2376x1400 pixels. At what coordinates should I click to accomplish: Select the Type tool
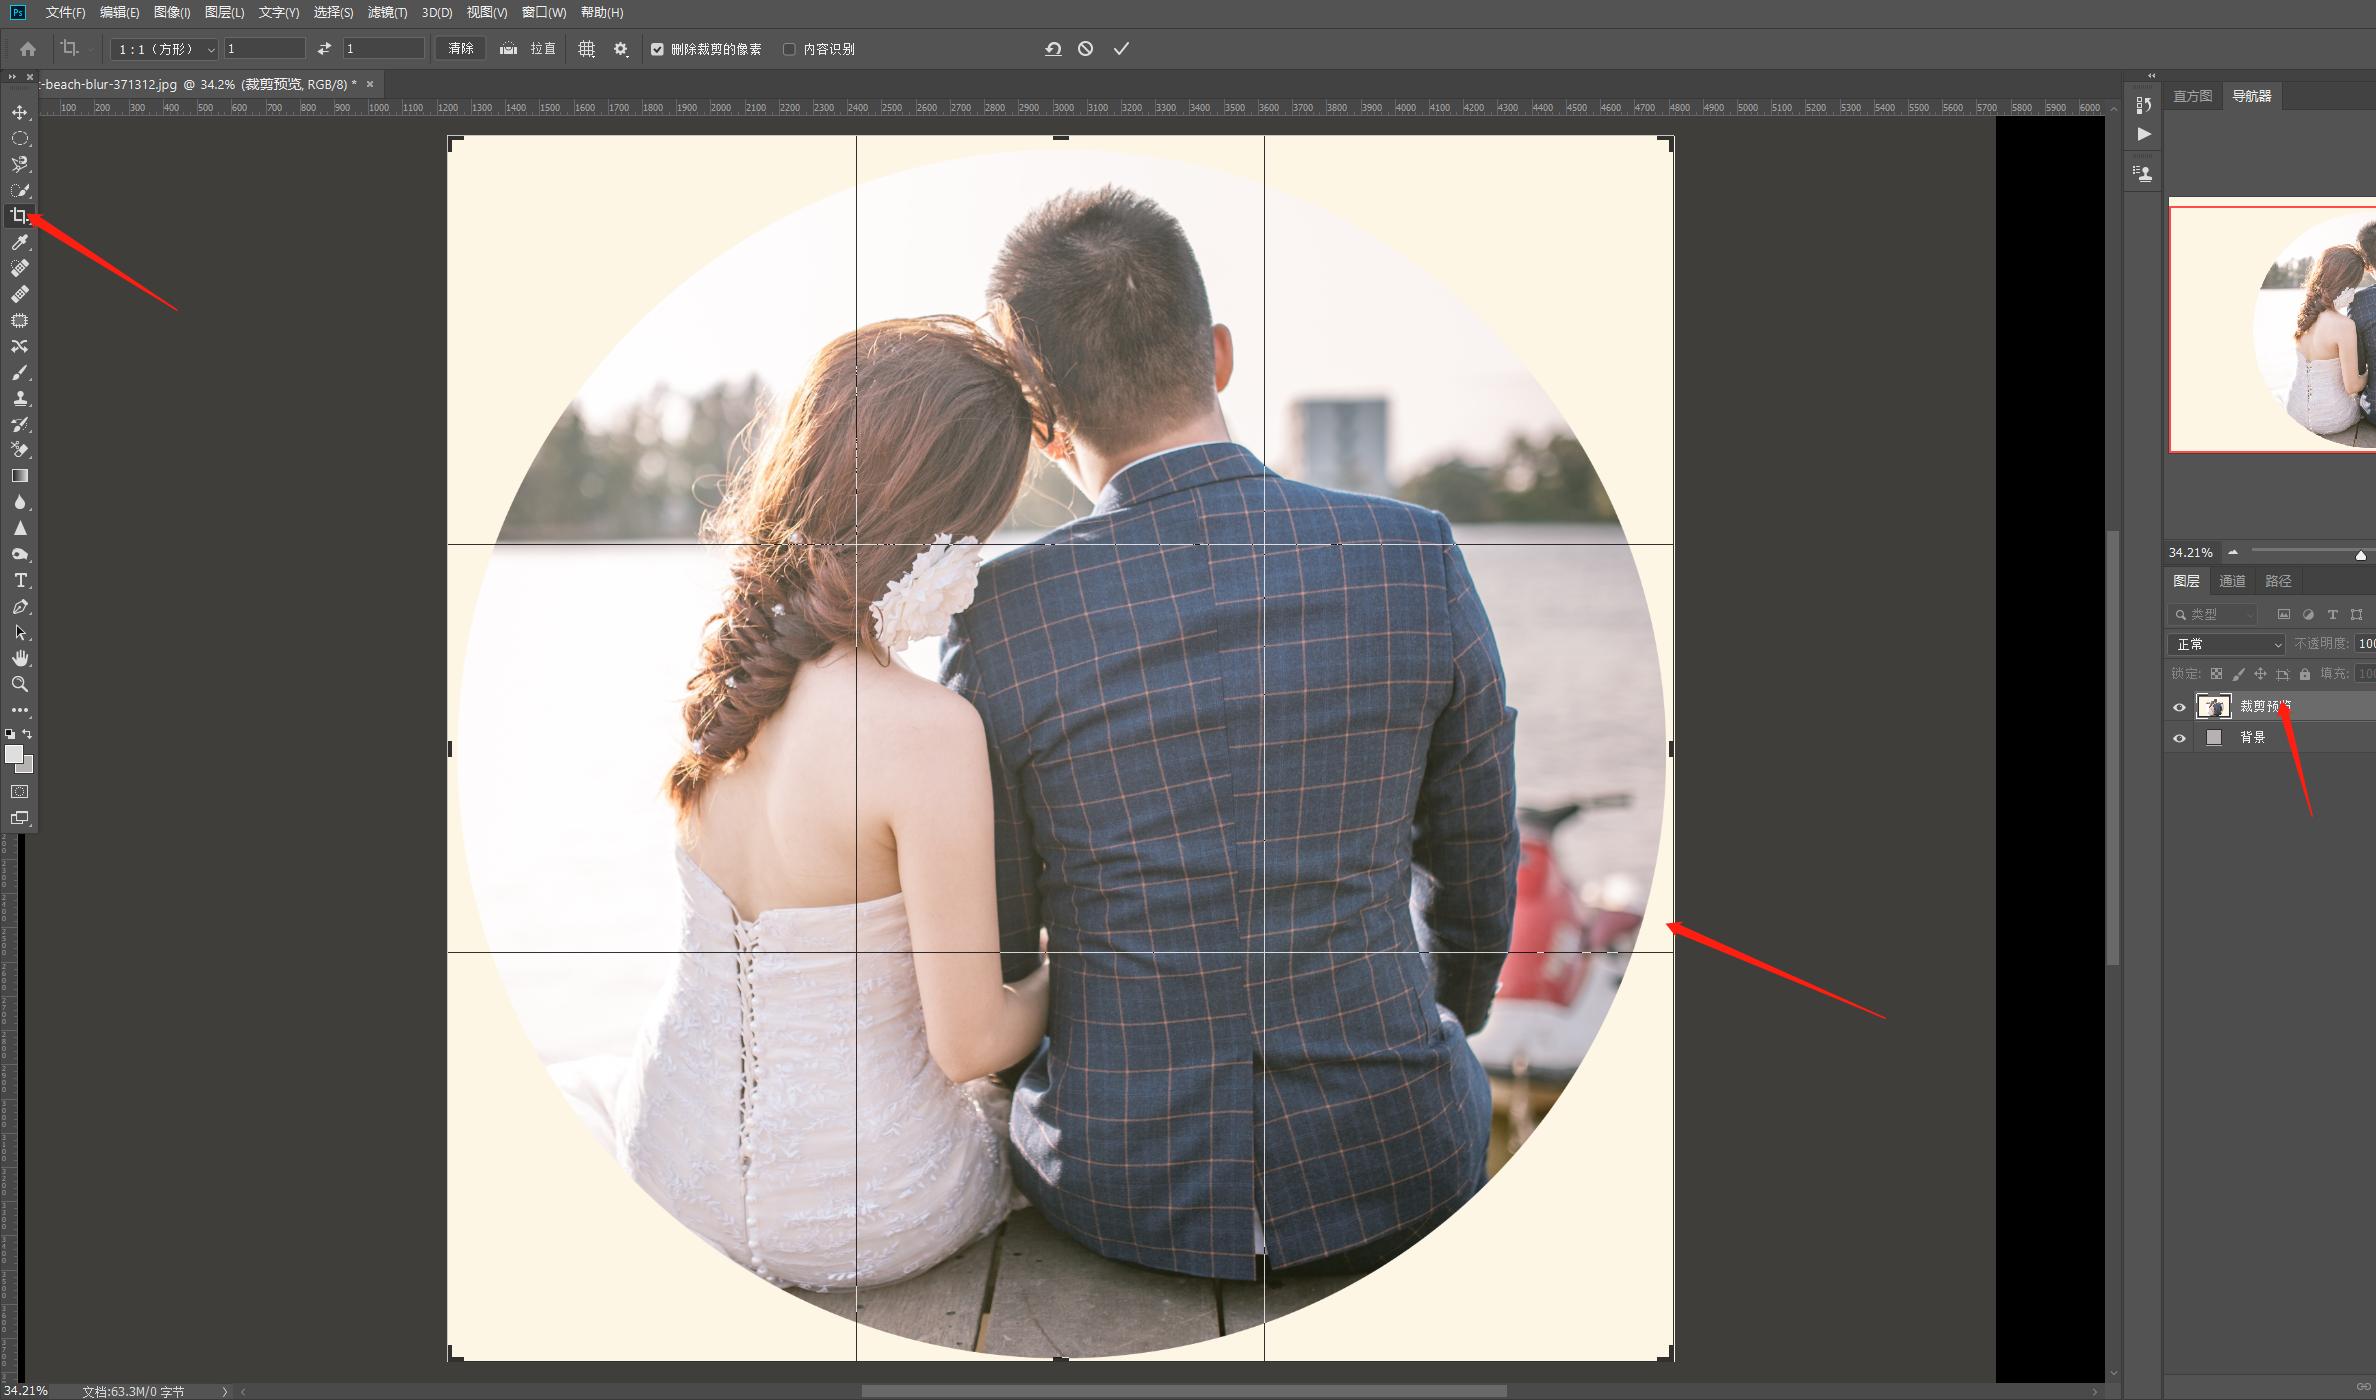19,581
